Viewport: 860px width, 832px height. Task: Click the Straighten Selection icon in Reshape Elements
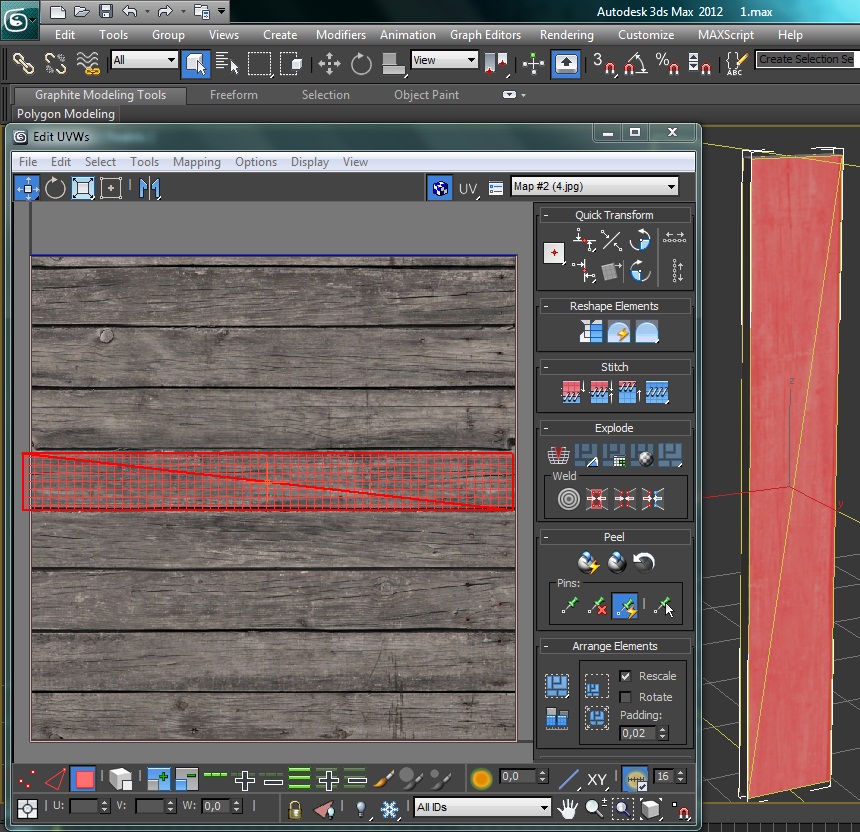[591, 333]
